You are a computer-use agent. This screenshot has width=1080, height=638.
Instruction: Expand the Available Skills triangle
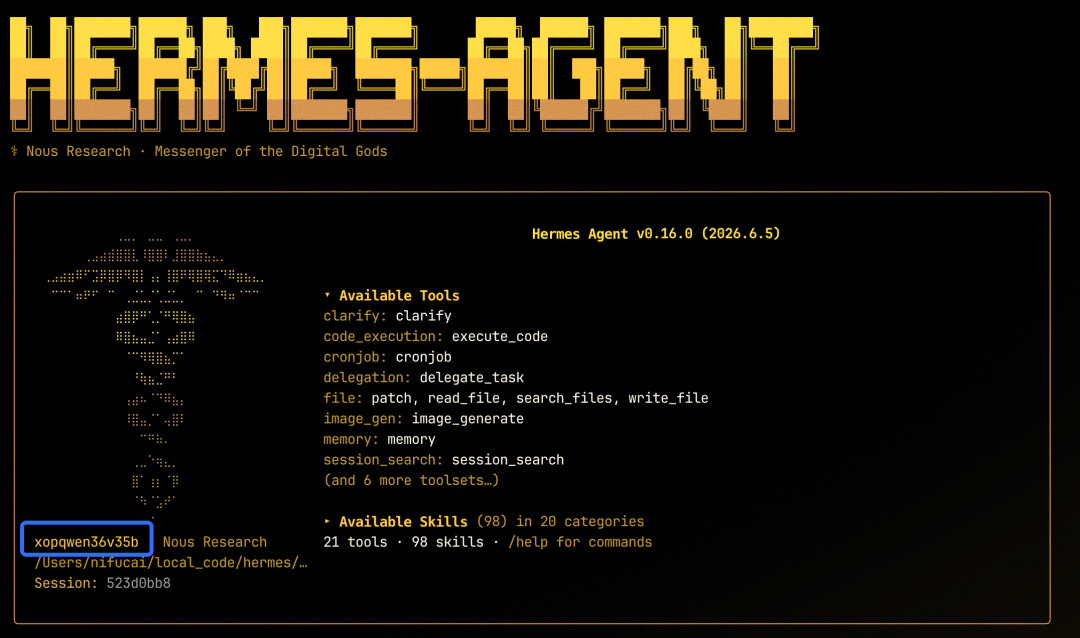pos(327,521)
